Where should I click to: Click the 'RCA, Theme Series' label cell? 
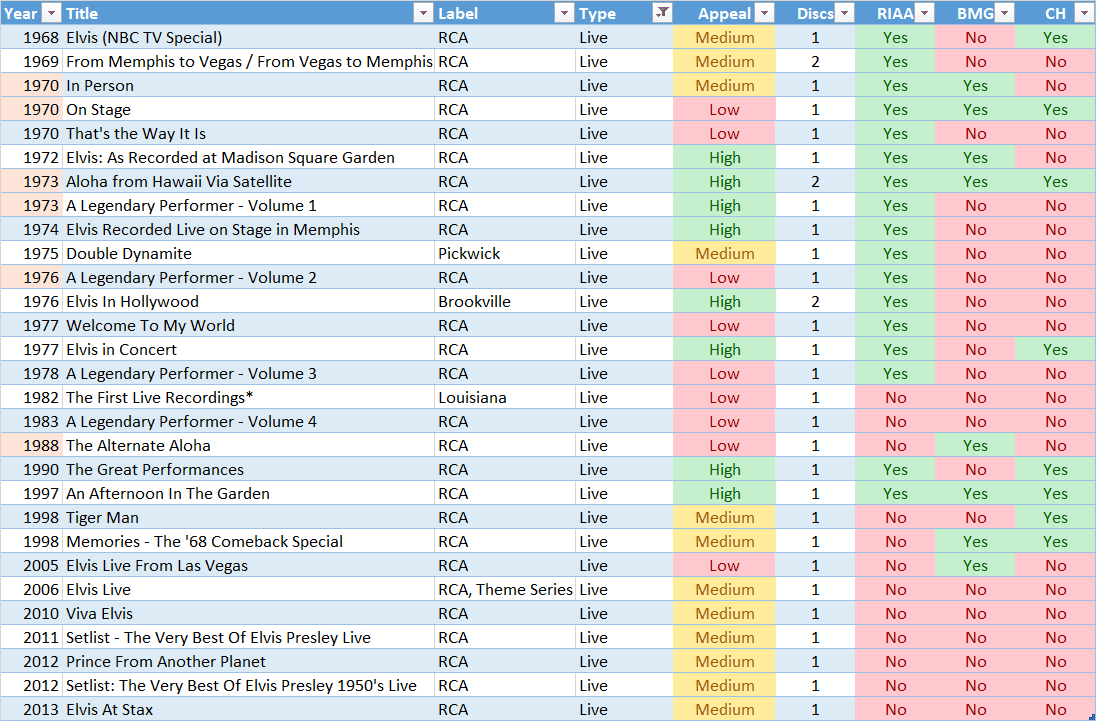(x=505, y=590)
